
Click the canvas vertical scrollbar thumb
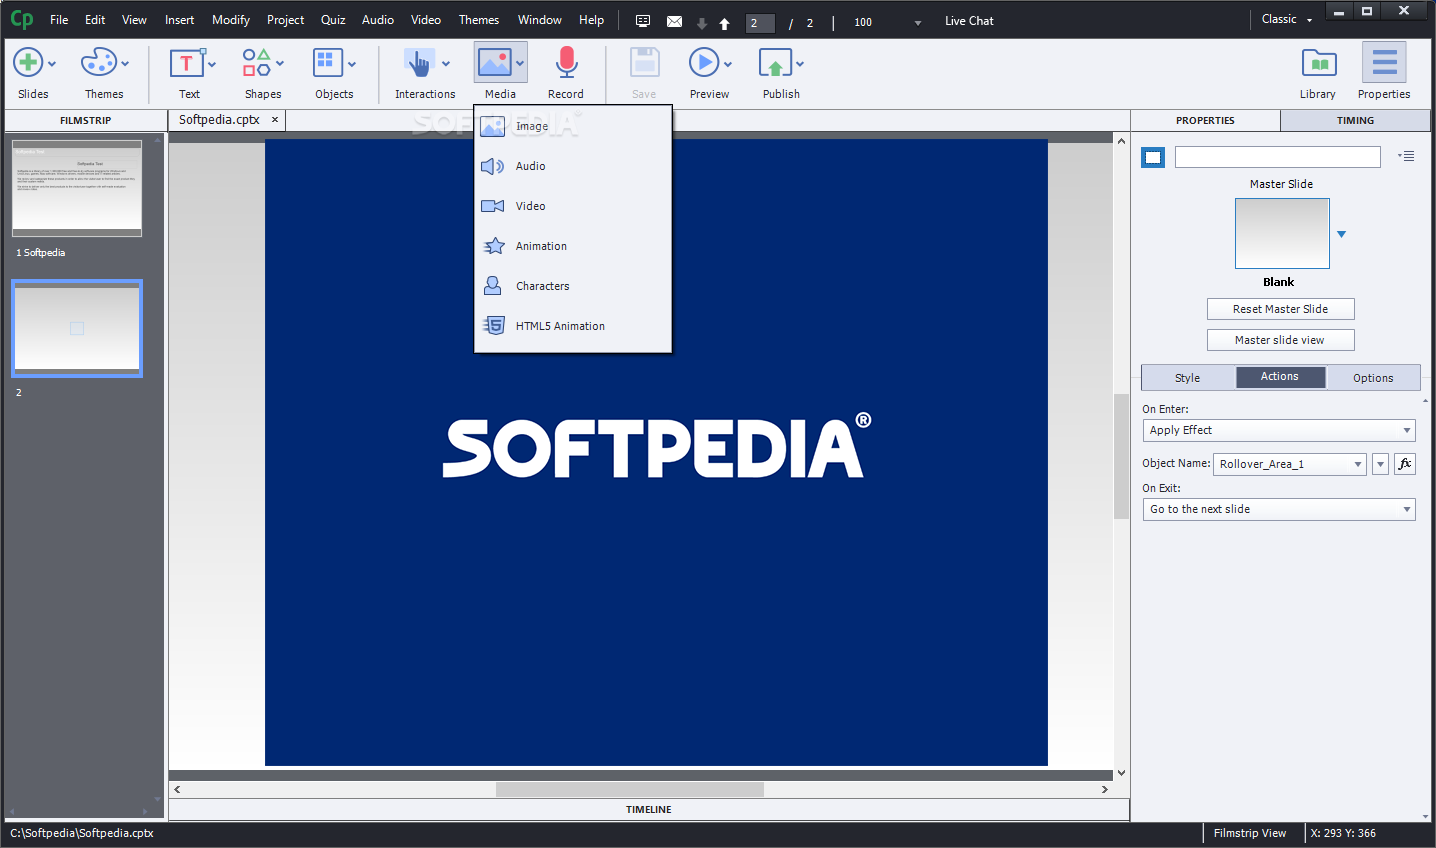click(x=1121, y=457)
